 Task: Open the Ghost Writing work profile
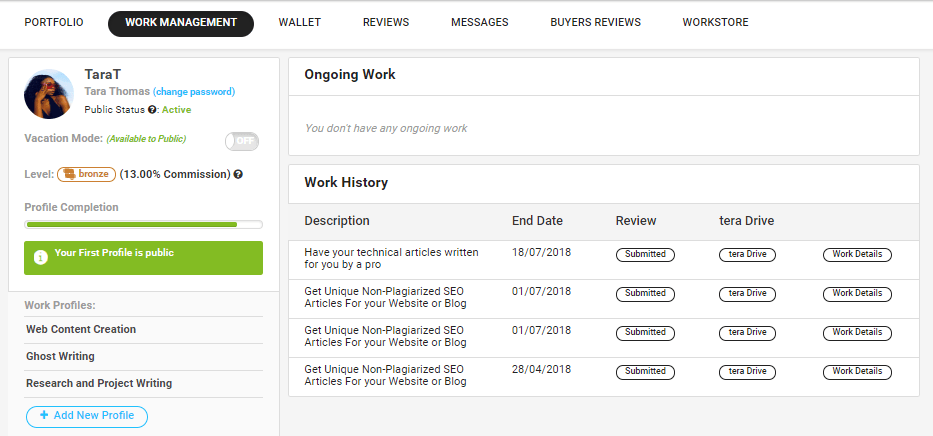[x=60, y=356]
